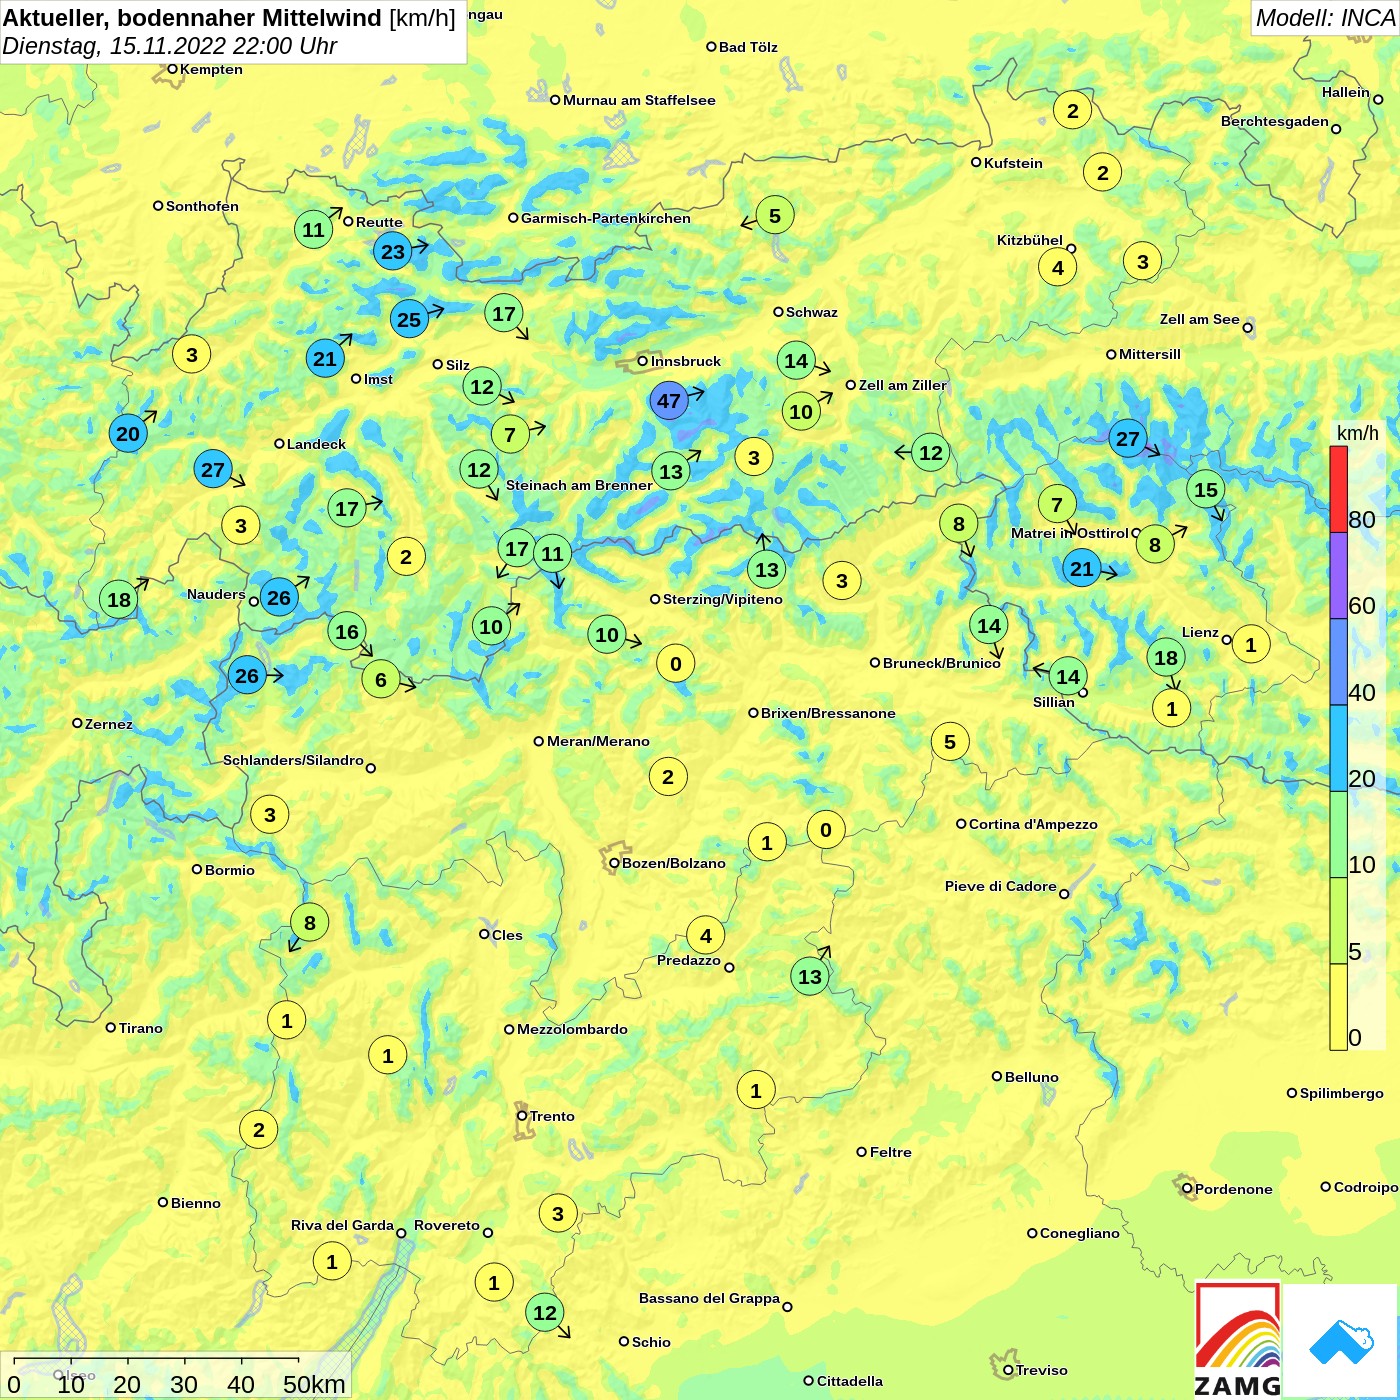
Task: Select the 14 km/h marker at Sillian
Action: [x=1068, y=676]
